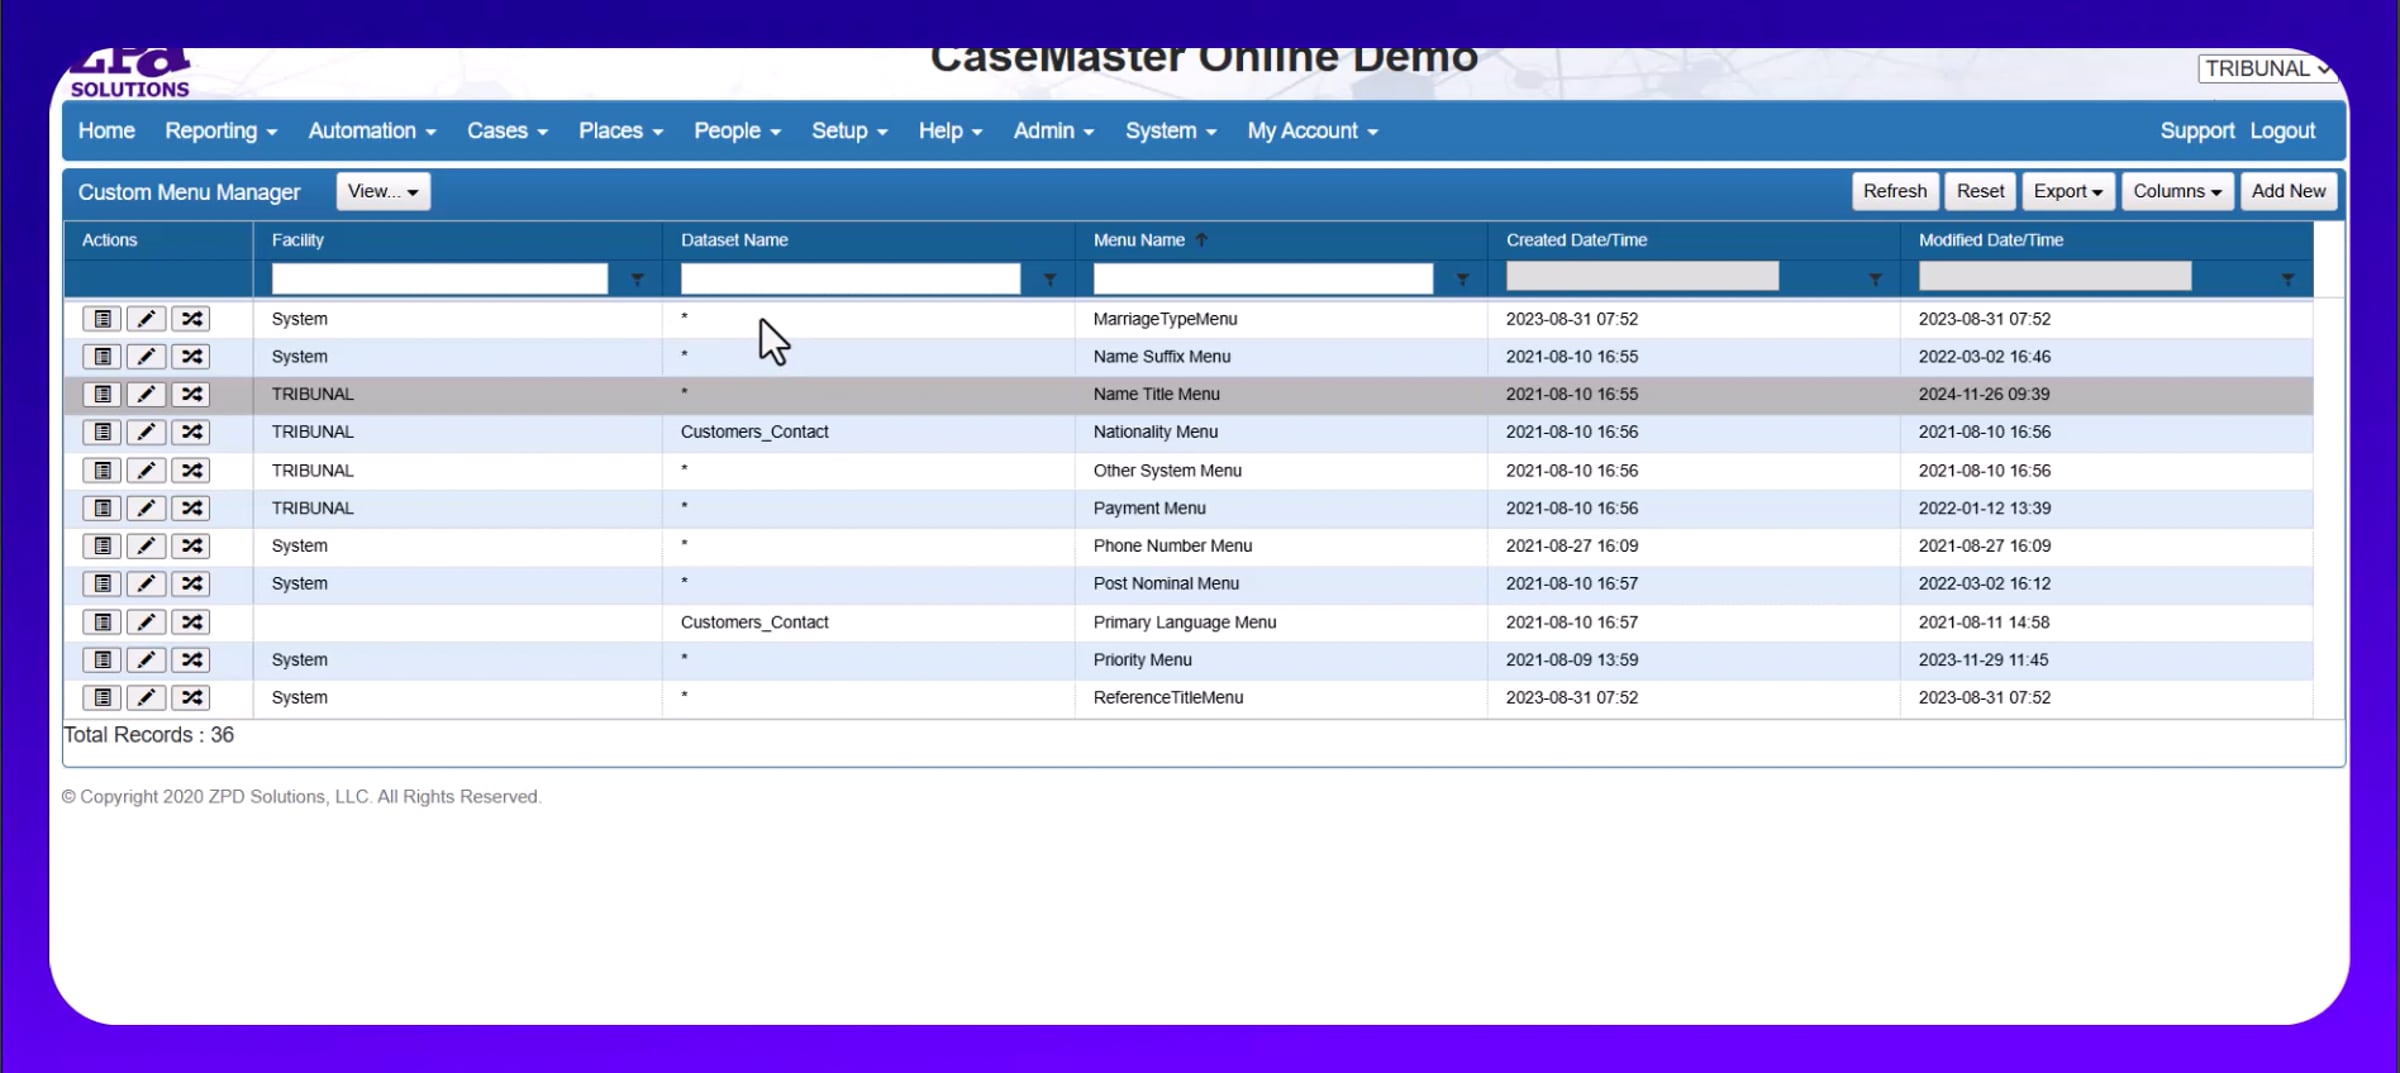Open the Setup menu
2400x1073 pixels.
[849, 131]
